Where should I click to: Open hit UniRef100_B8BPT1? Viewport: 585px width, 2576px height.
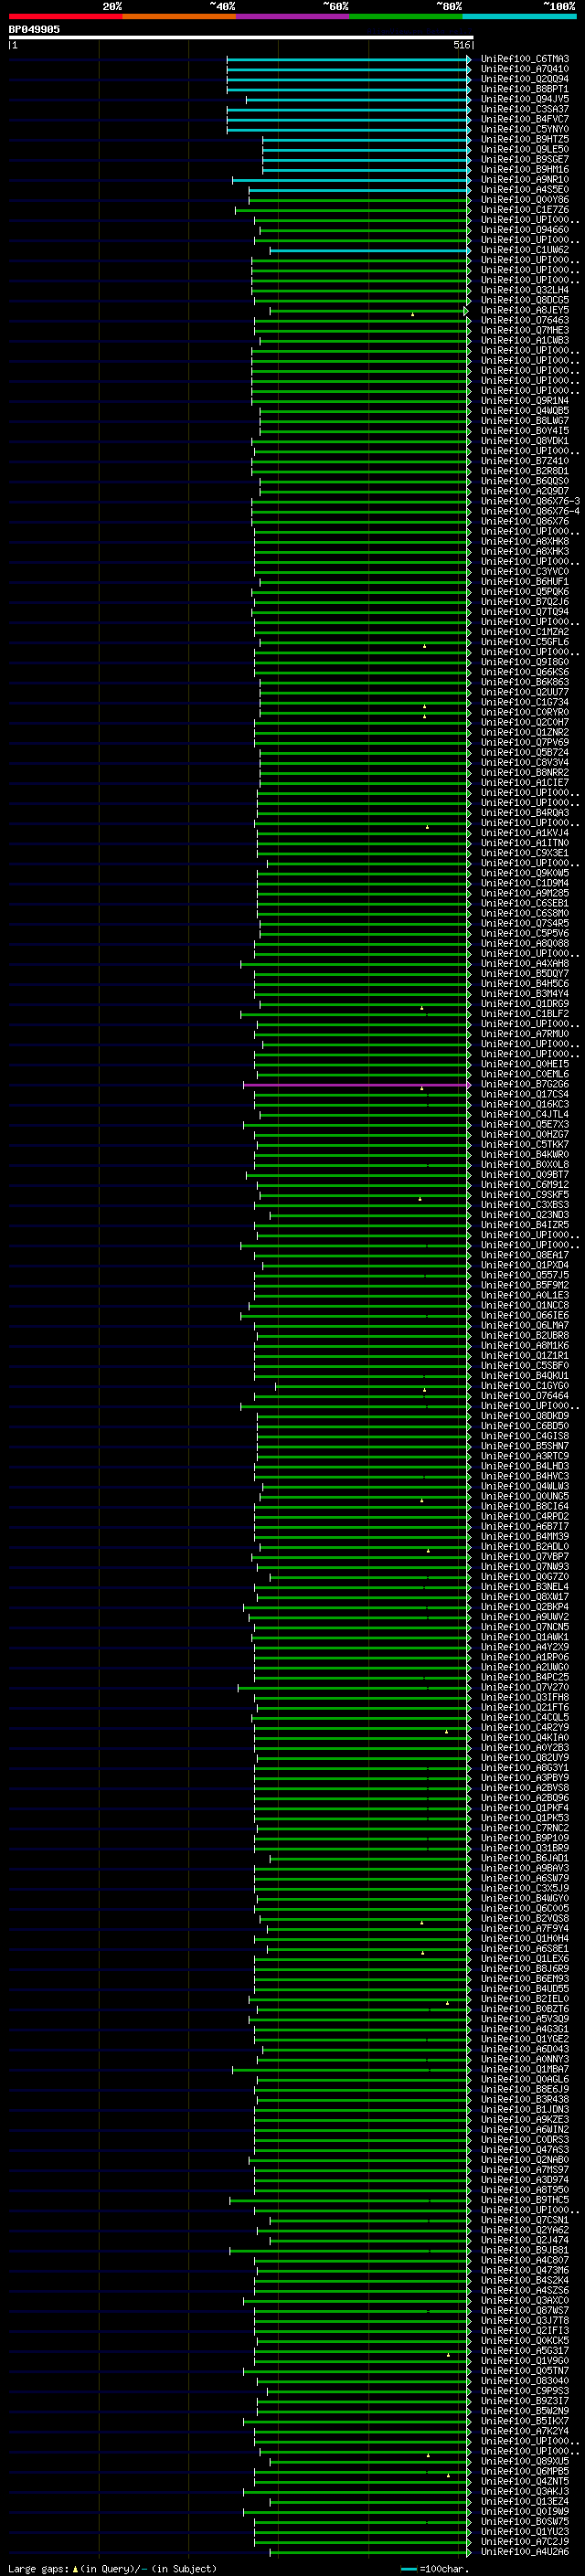525,89
